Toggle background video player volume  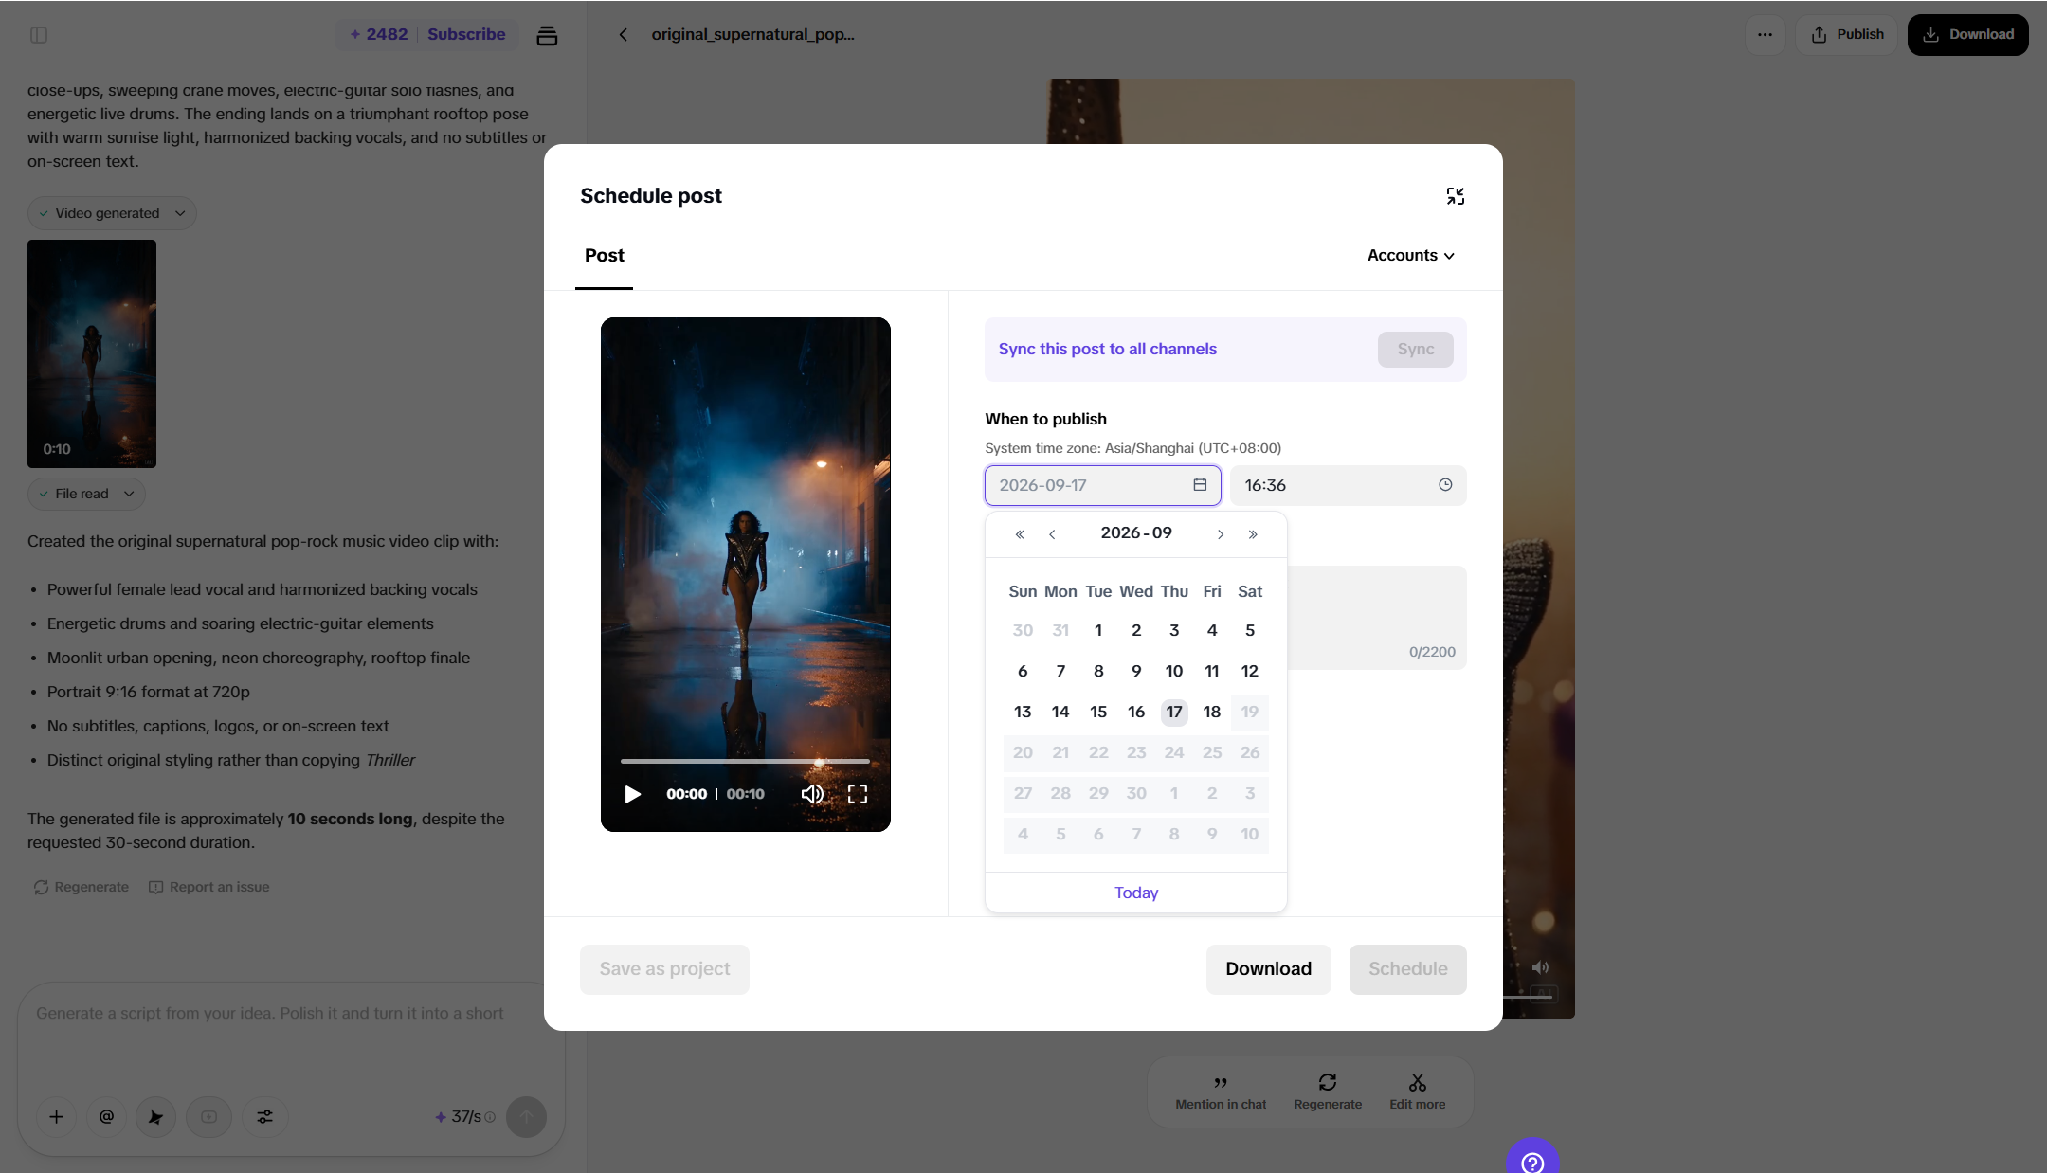pos(1540,967)
